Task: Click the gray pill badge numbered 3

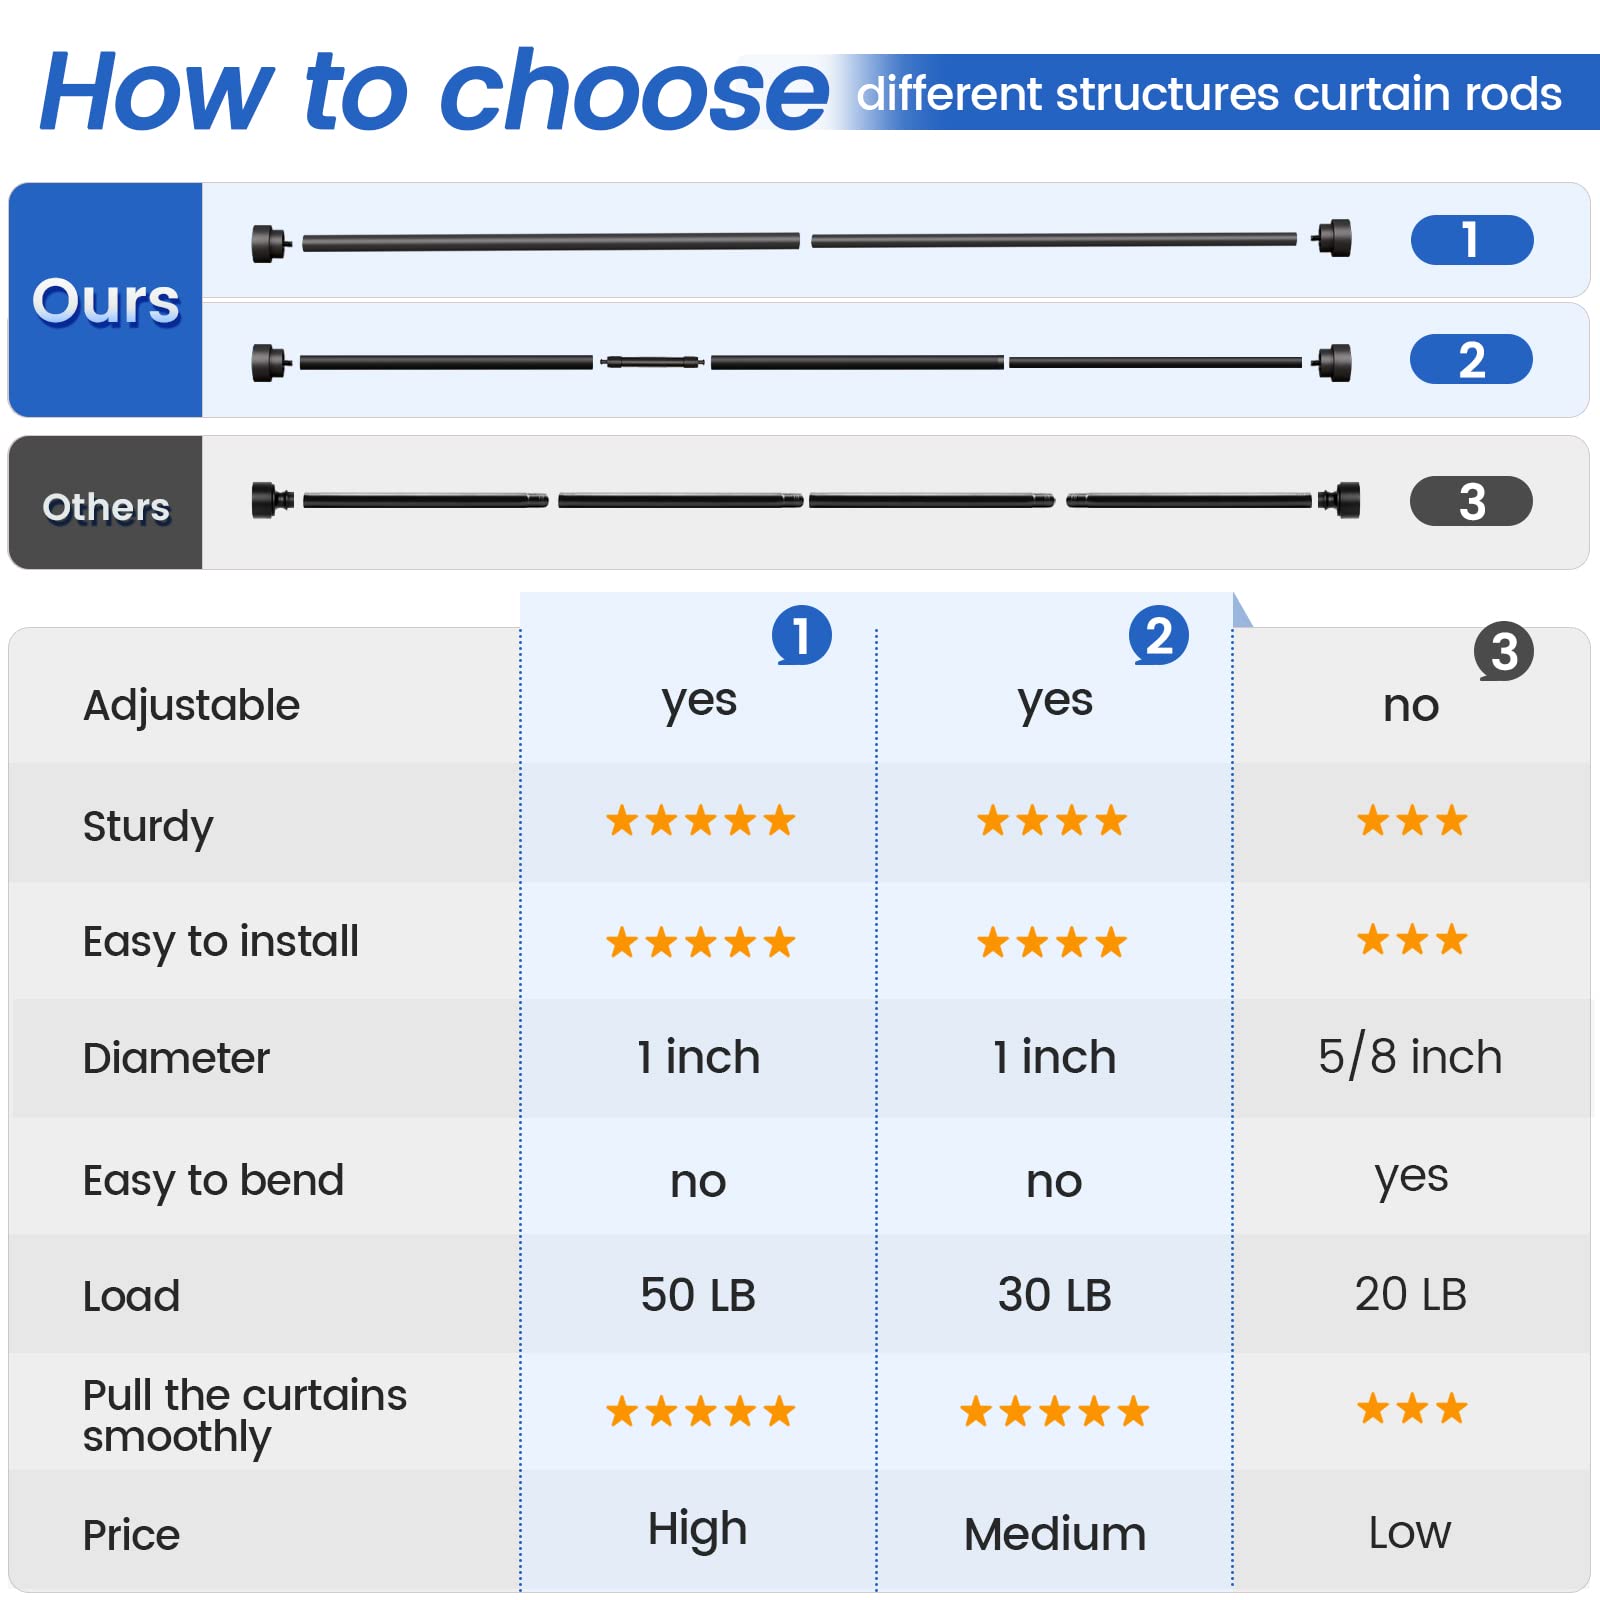Action: point(1471,501)
